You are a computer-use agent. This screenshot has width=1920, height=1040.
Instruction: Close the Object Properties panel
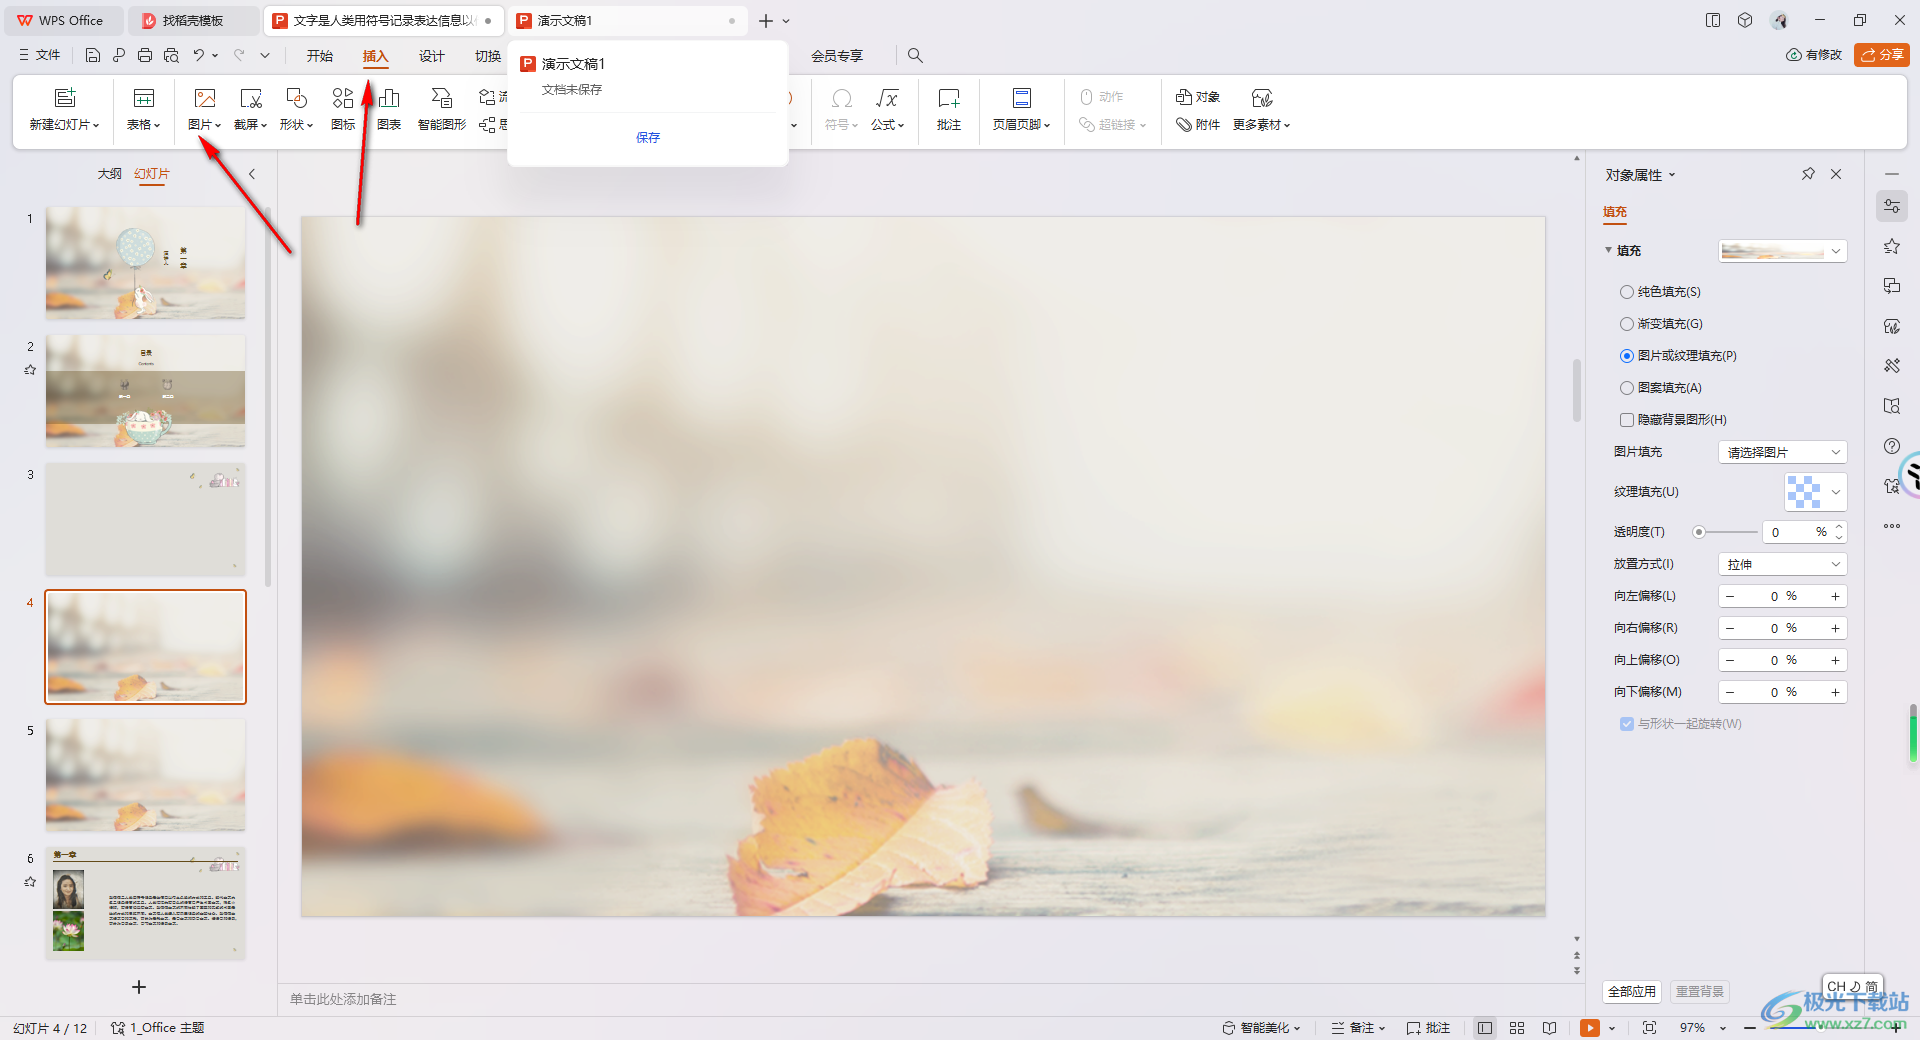click(1836, 174)
